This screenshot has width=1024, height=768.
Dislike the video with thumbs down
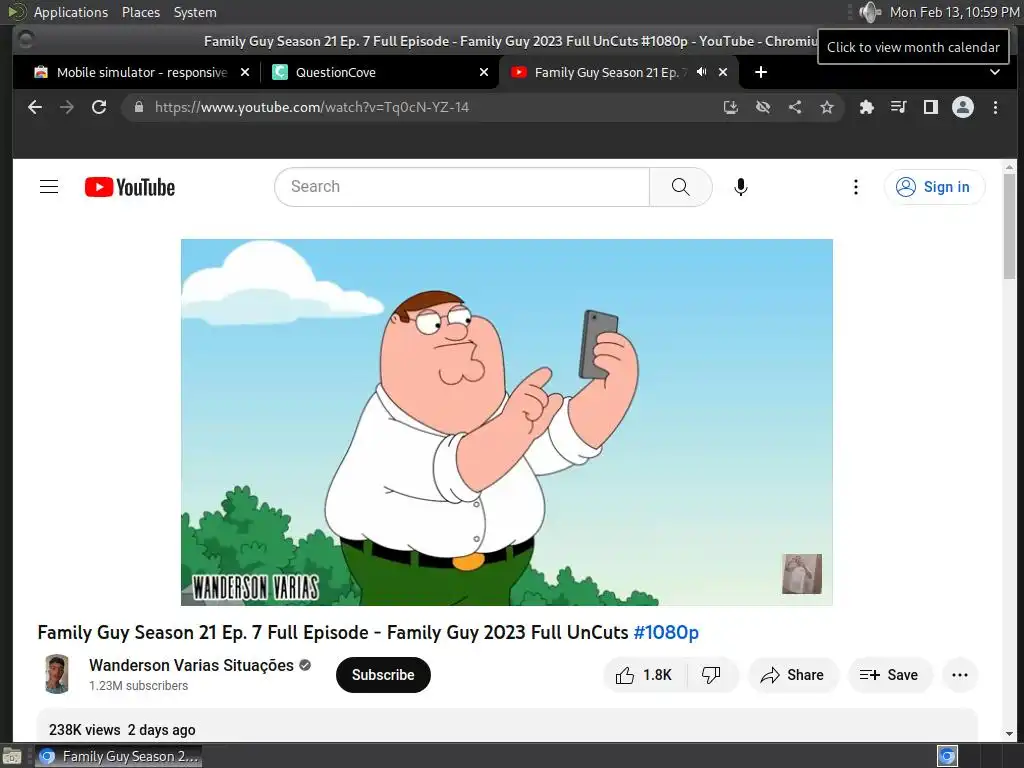[x=711, y=675]
